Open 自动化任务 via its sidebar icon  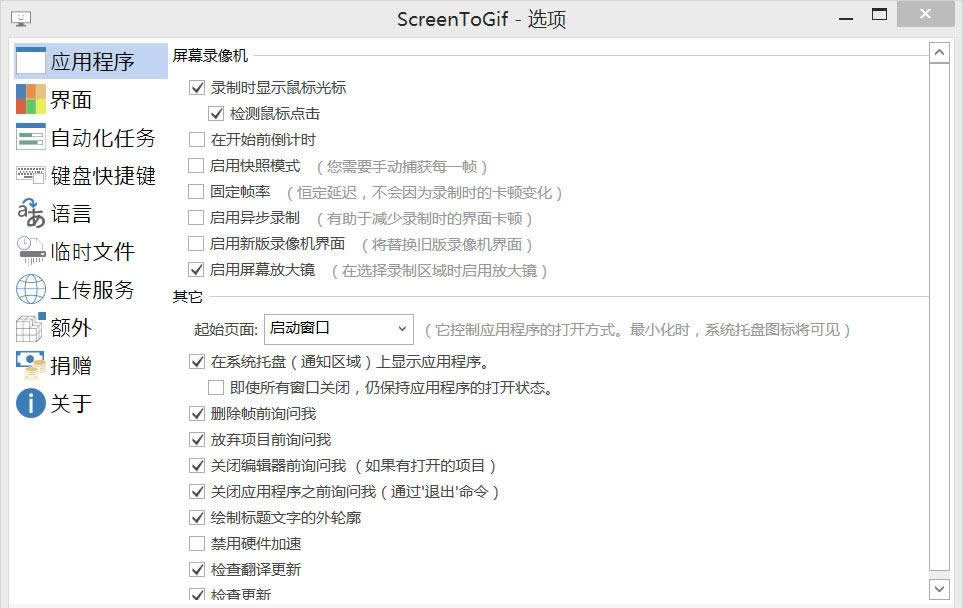point(31,137)
